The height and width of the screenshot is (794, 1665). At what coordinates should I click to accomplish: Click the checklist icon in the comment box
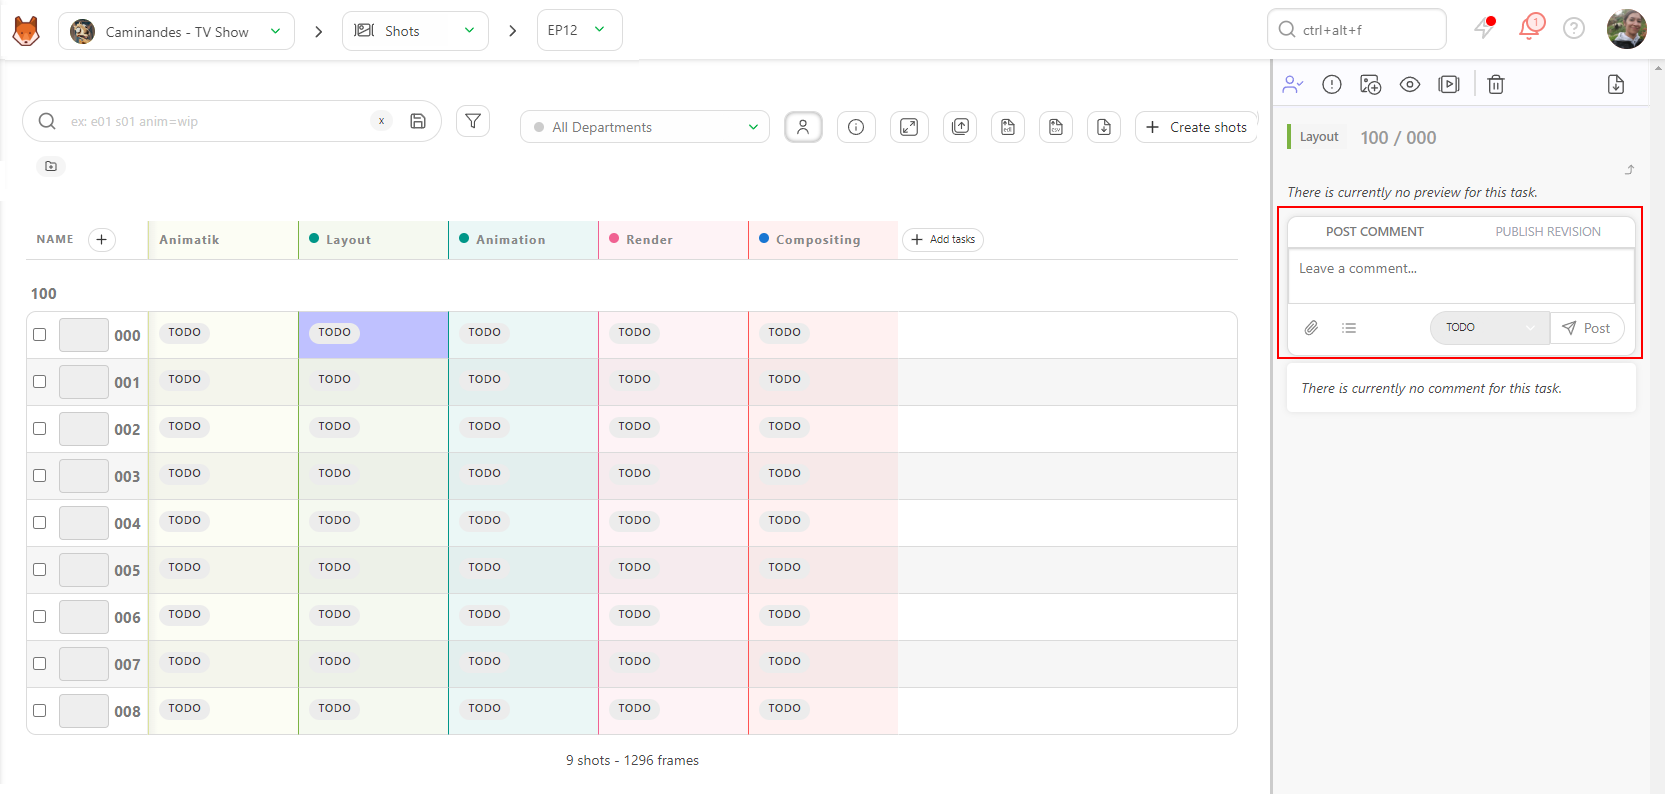coord(1349,328)
